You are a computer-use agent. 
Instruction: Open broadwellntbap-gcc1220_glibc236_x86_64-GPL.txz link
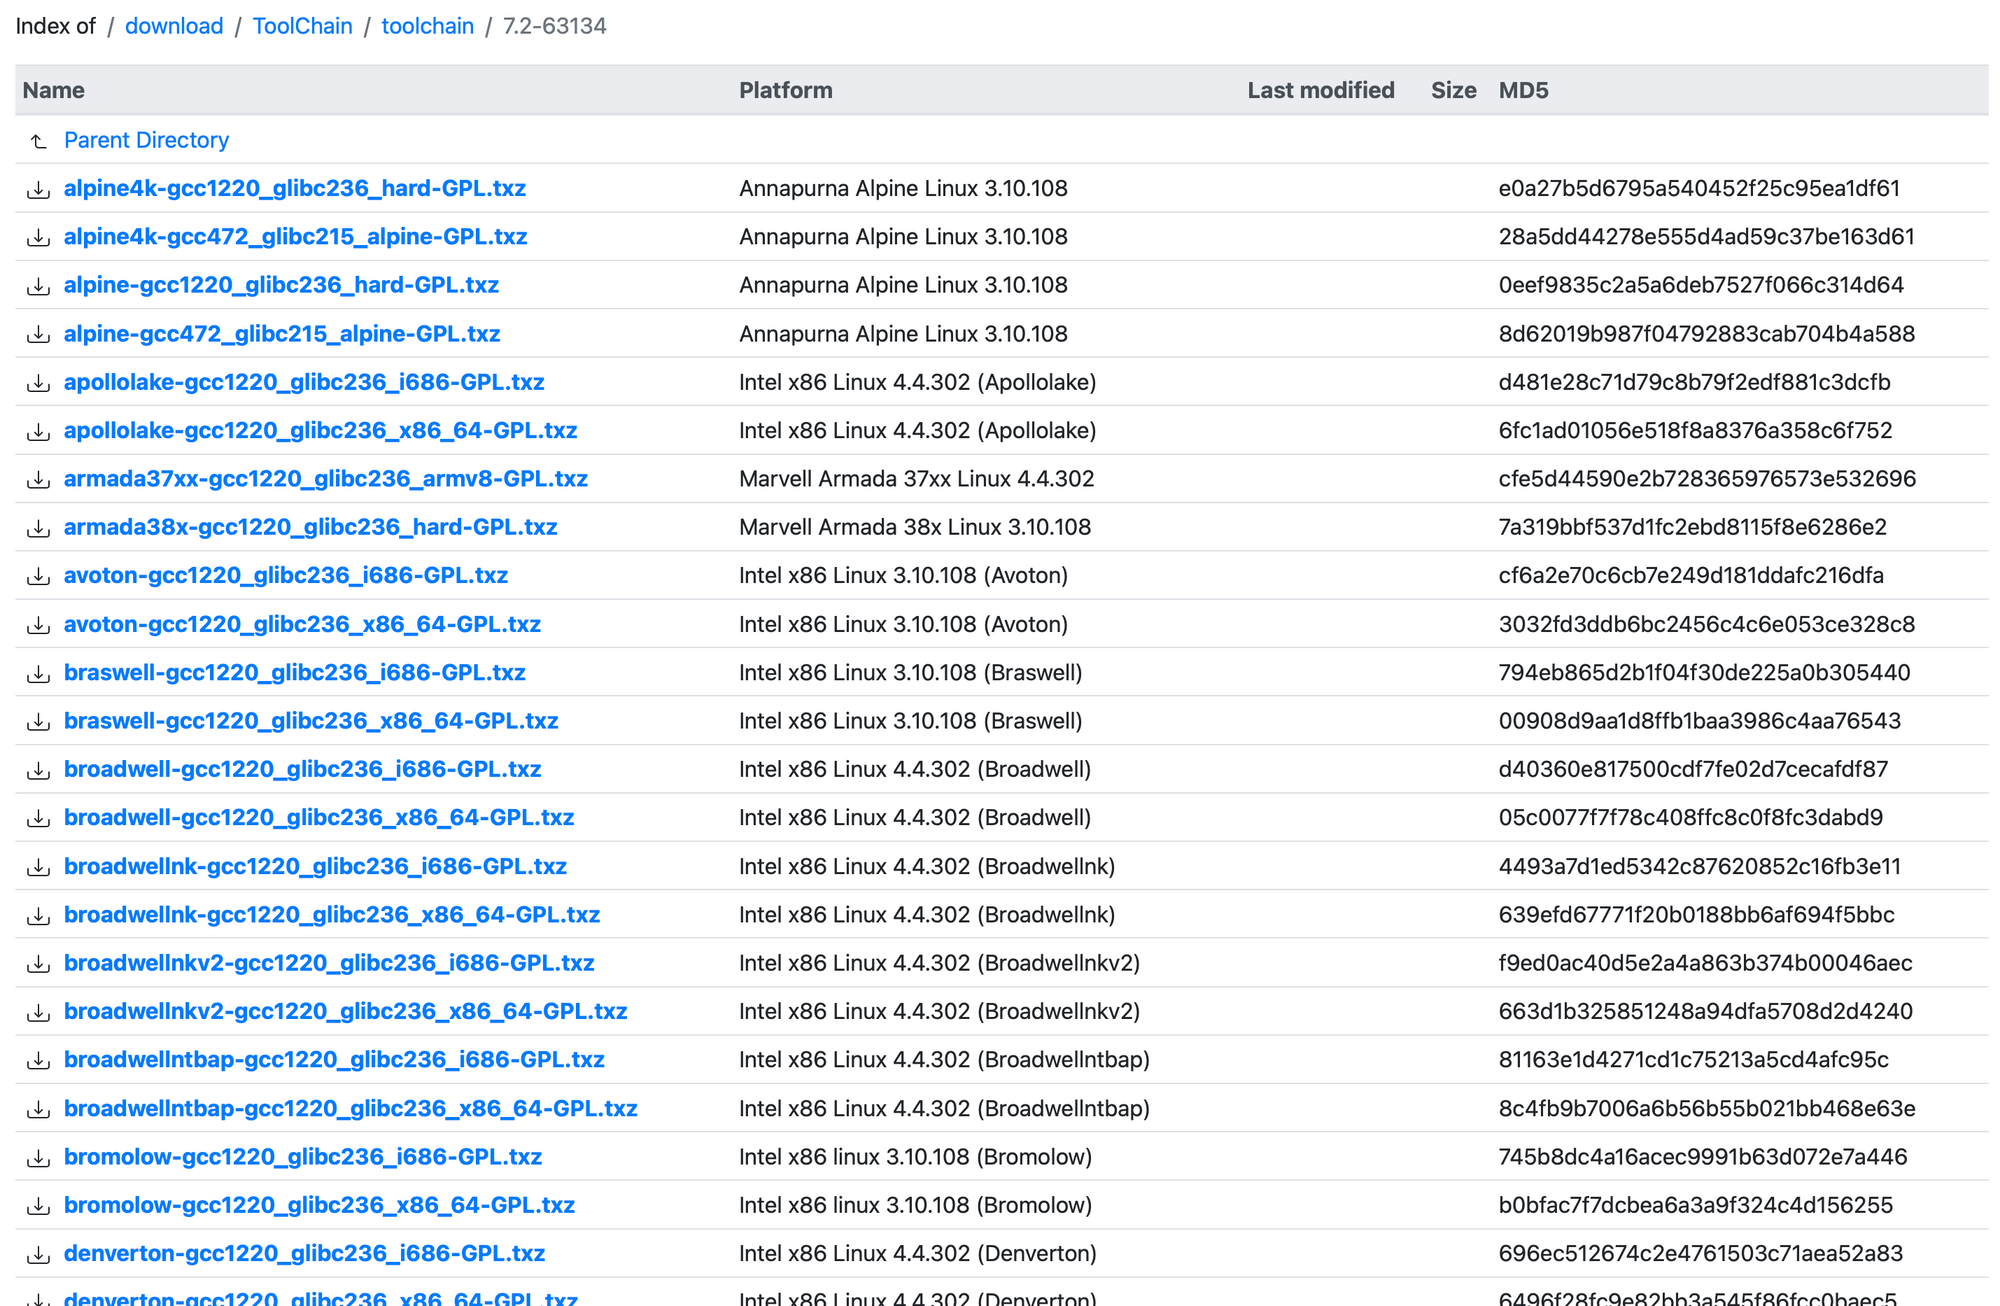coord(351,1108)
